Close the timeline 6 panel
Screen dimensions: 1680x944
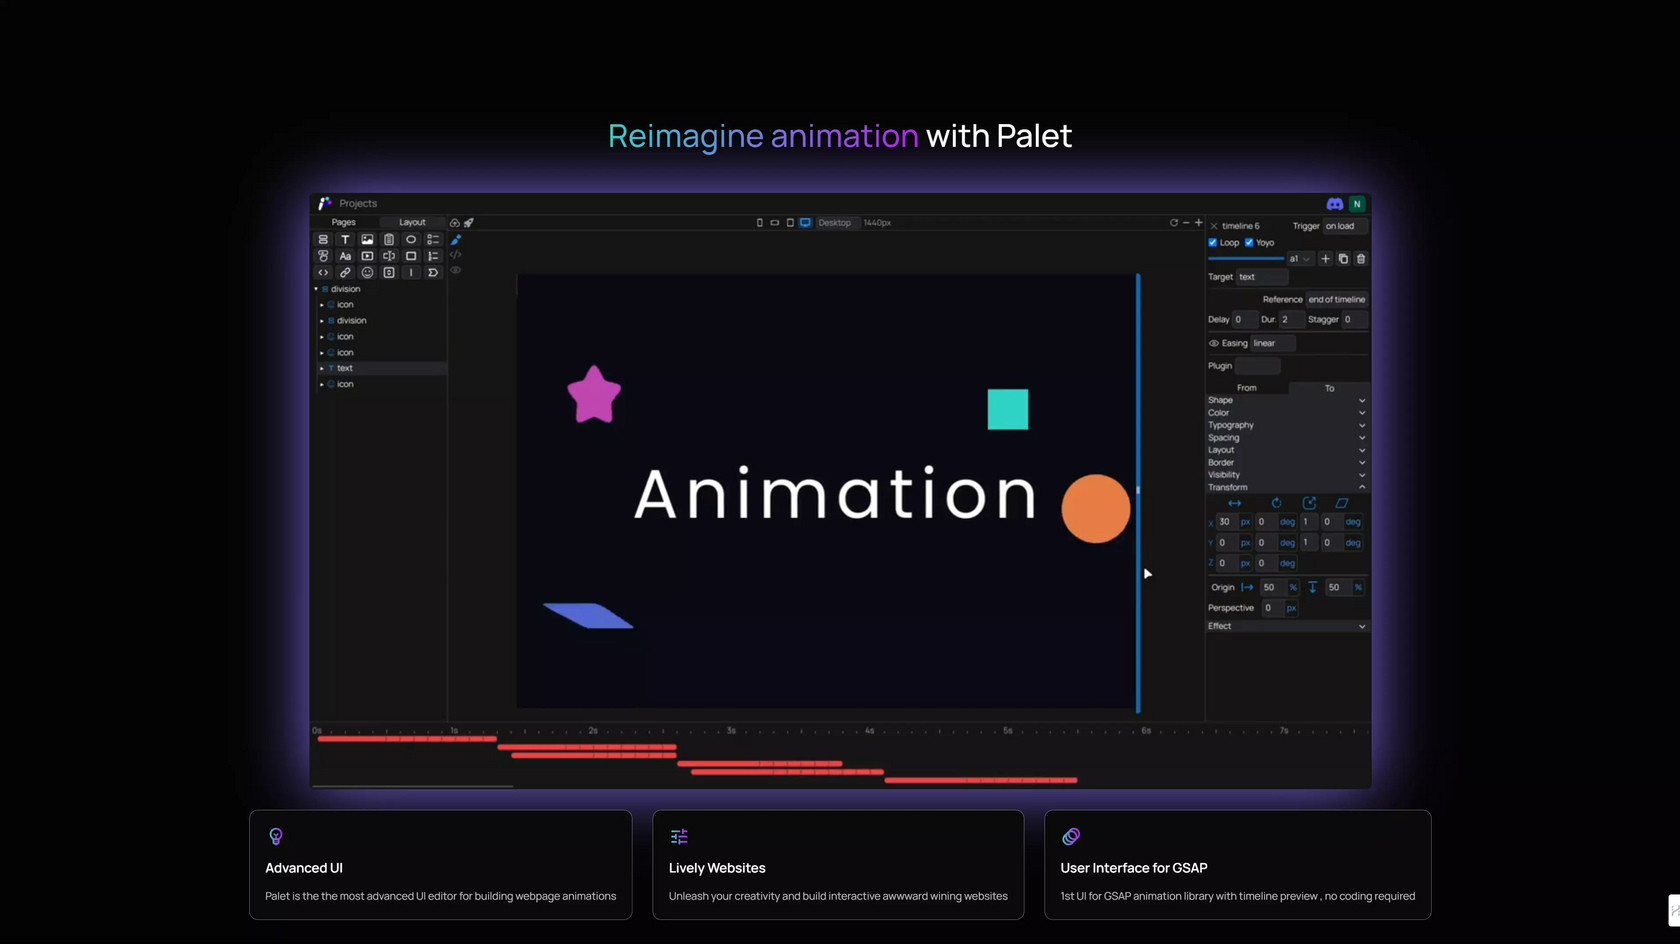(1214, 226)
